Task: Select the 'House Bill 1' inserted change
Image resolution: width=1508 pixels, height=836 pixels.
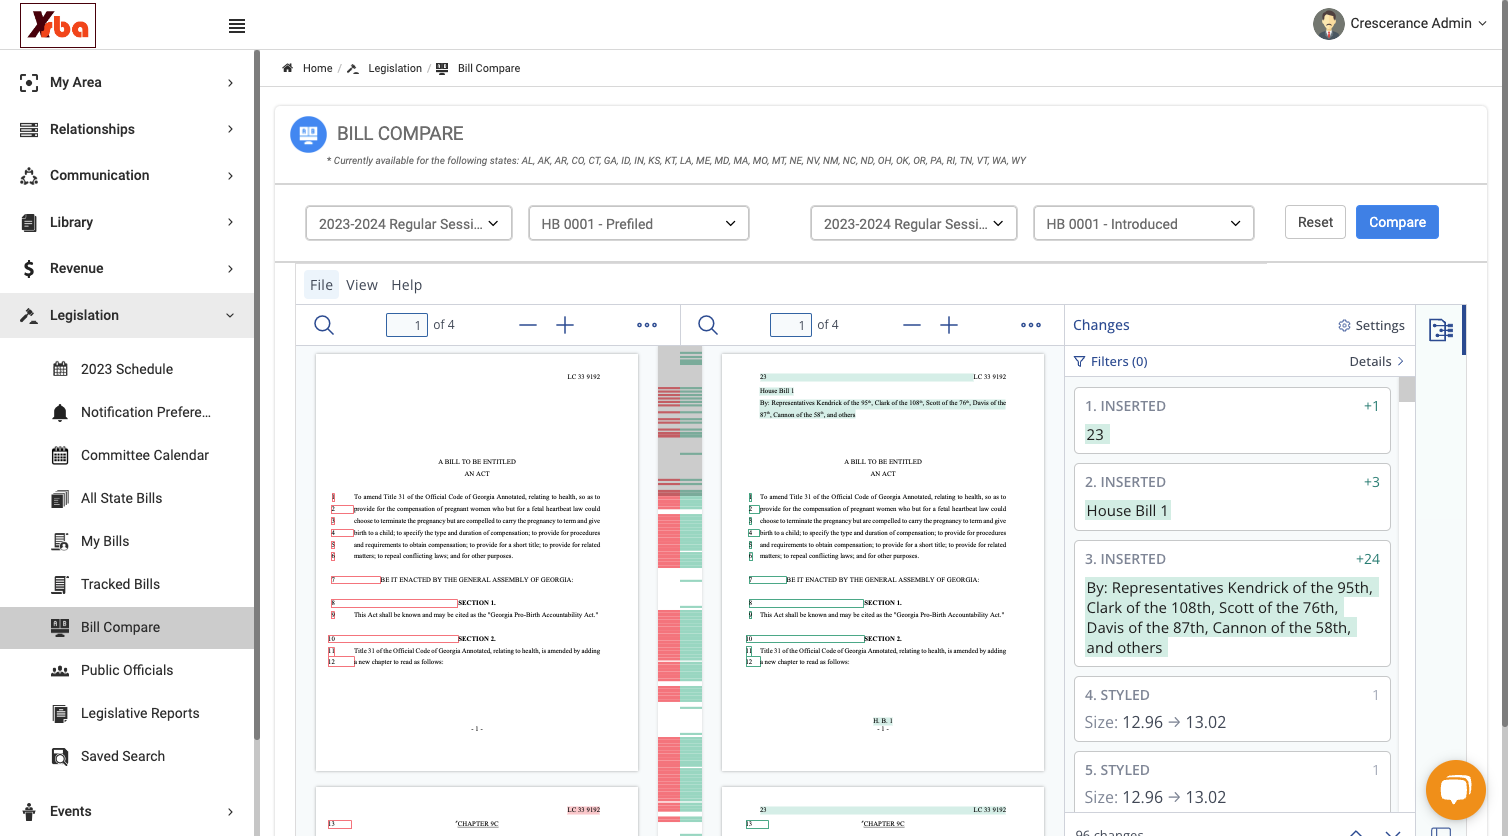Action: click(x=1232, y=497)
